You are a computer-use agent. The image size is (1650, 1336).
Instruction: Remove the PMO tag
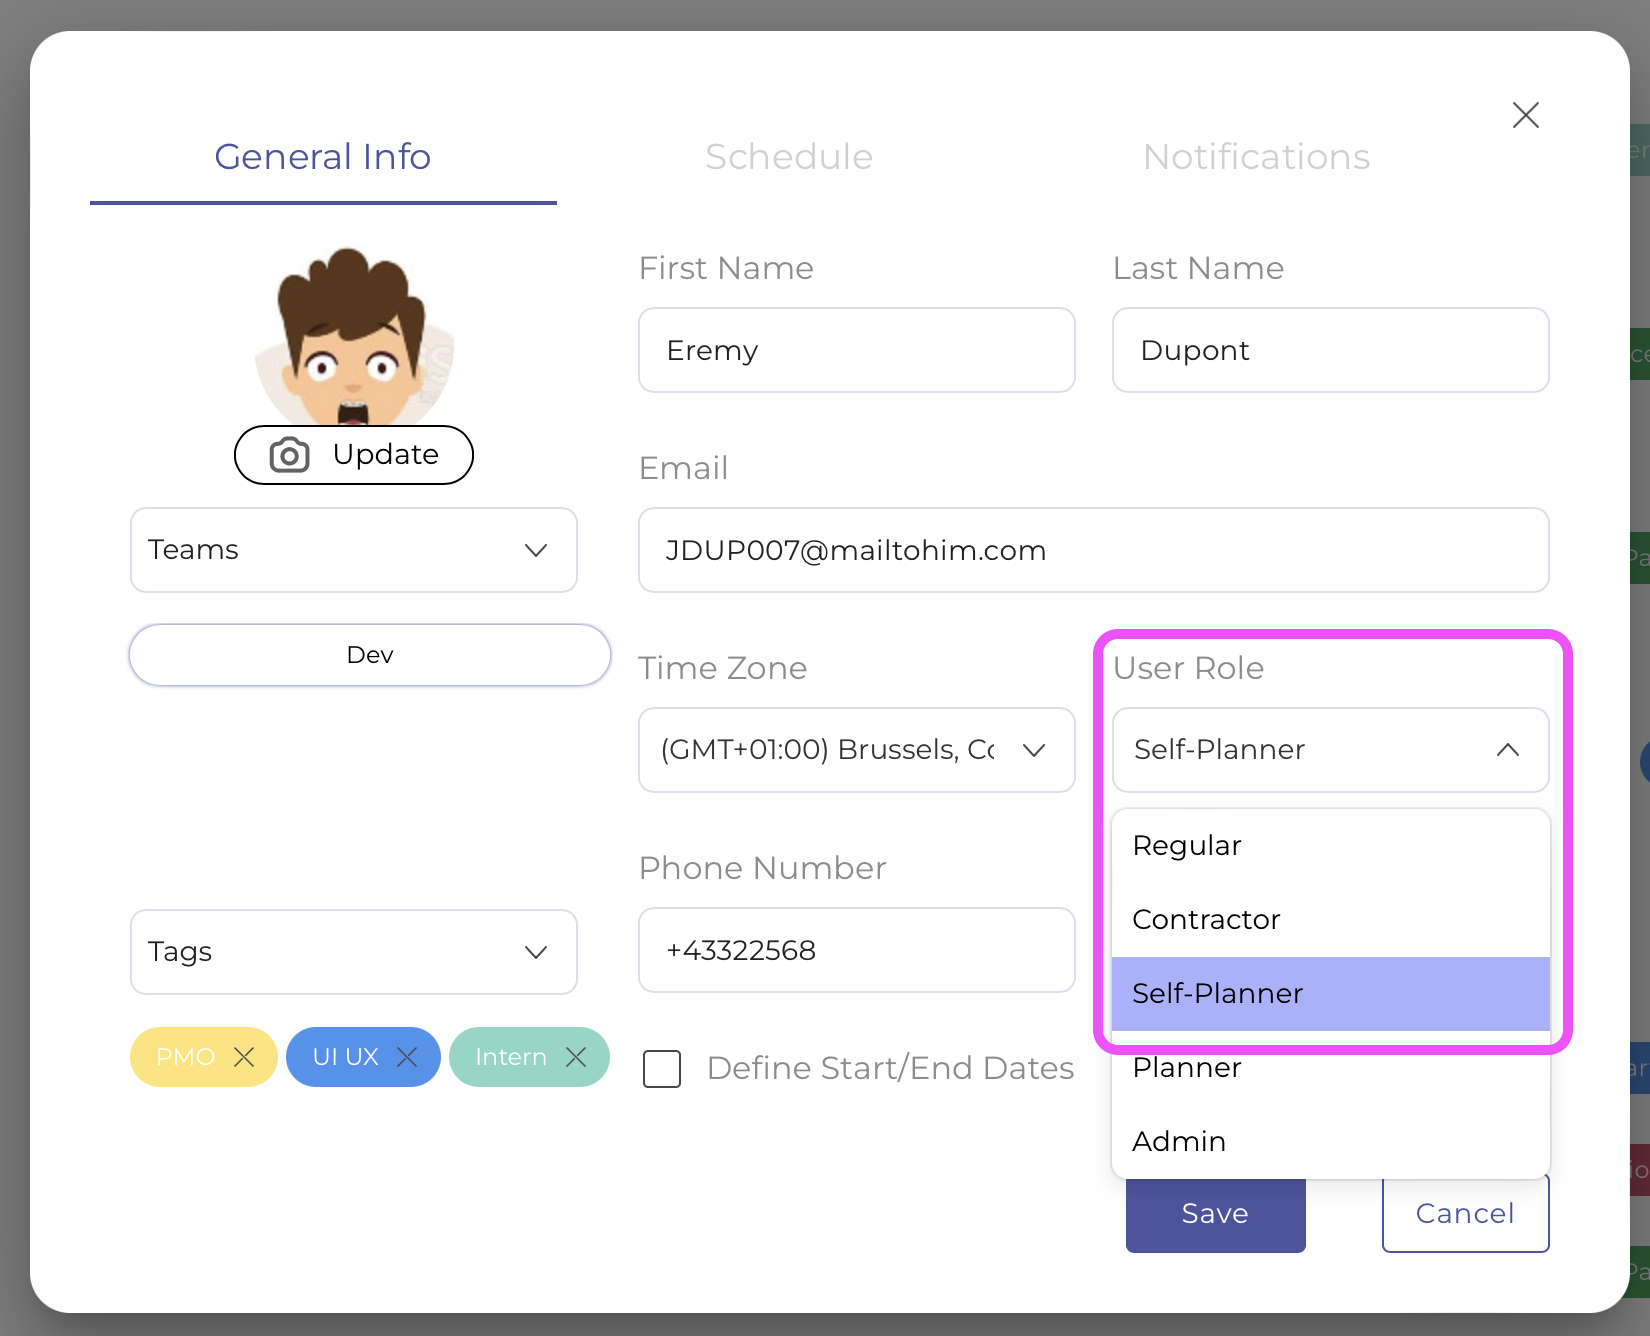pyautogui.click(x=244, y=1057)
